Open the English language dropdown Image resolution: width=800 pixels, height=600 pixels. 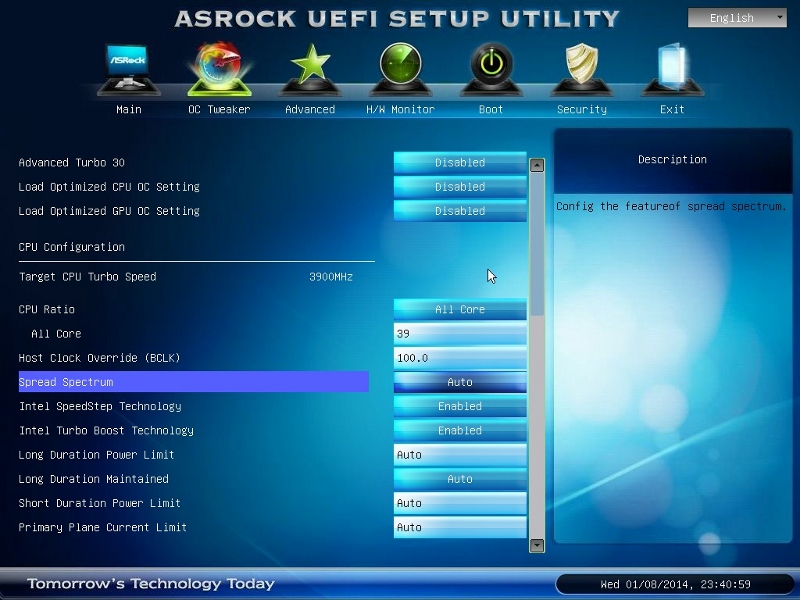pyautogui.click(x=737, y=18)
